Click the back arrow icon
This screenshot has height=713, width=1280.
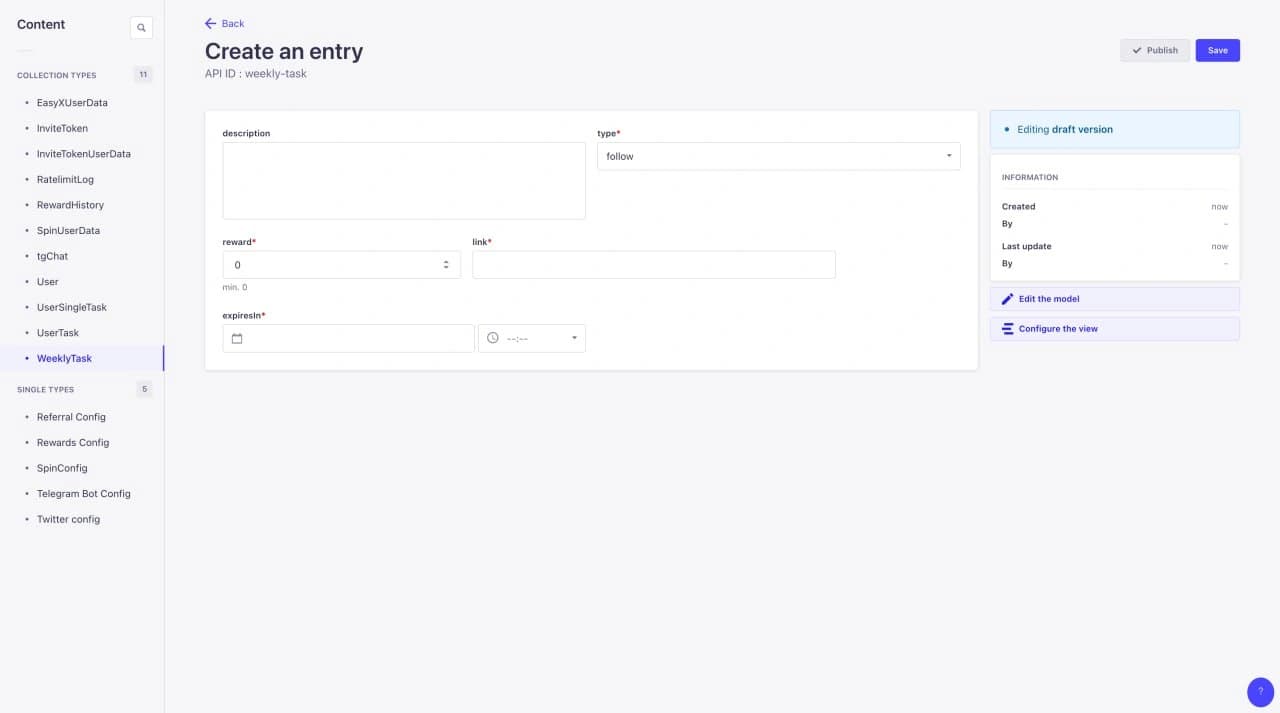point(210,23)
